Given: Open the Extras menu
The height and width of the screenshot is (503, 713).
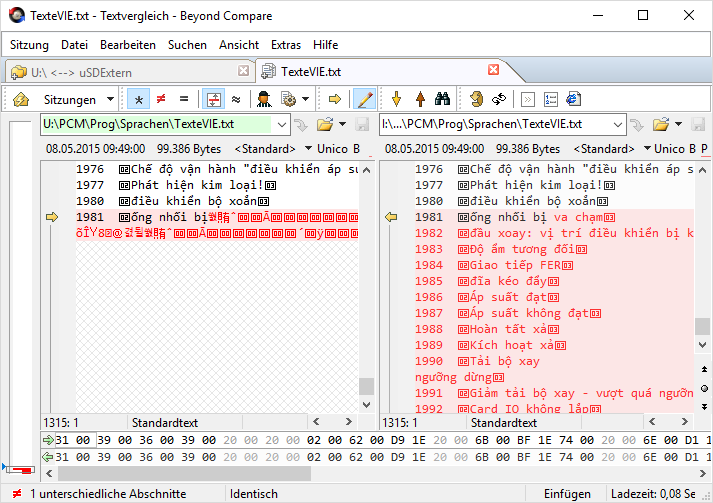Looking at the screenshot, I should (286, 45).
